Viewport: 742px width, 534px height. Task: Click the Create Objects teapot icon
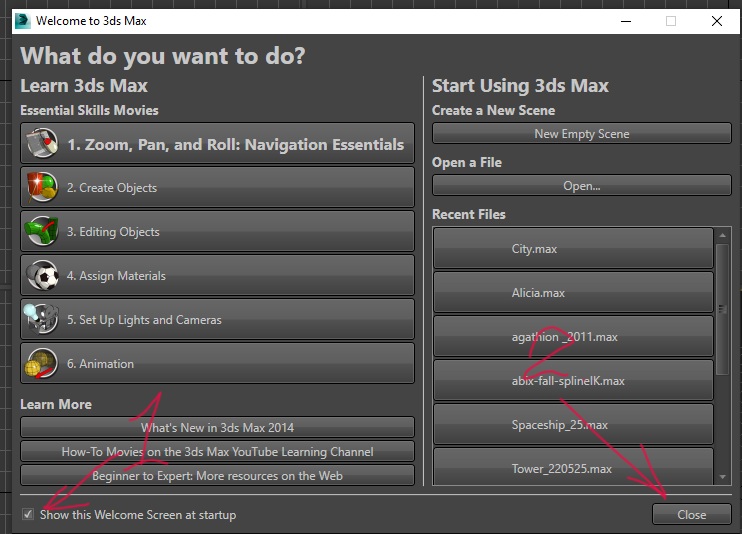click(x=42, y=187)
